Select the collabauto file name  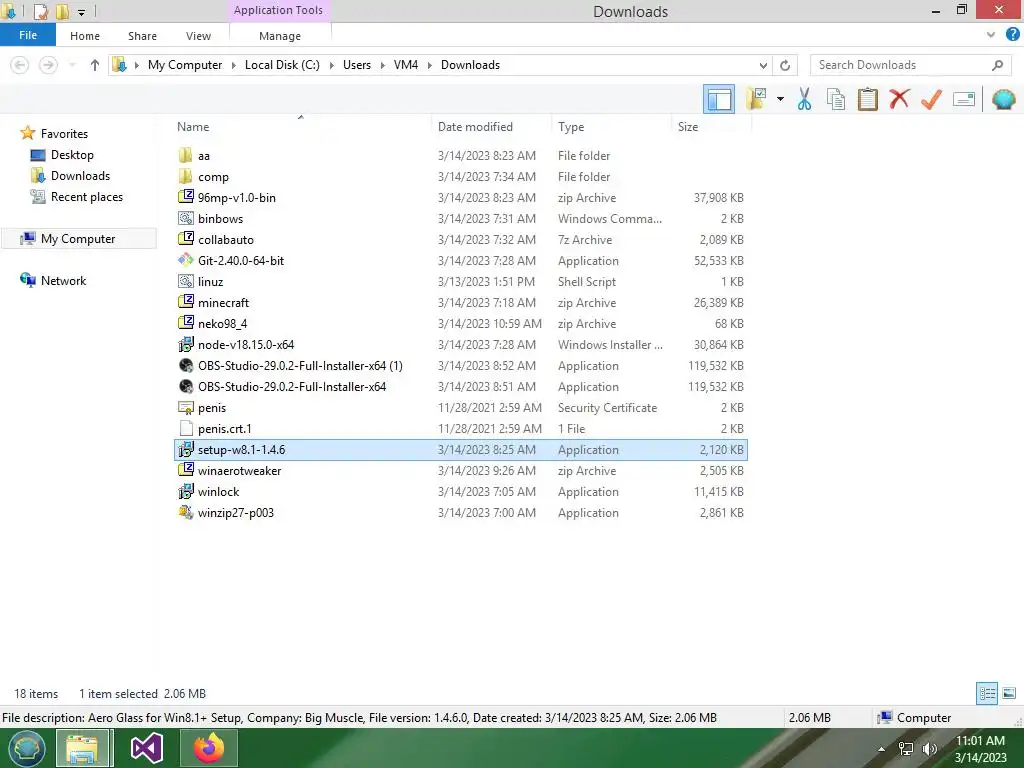coord(226,240)
